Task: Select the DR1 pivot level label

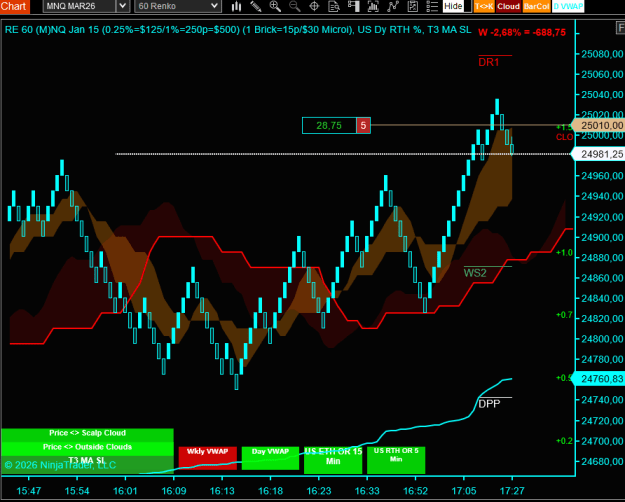Action: pyautogui.click(x=489, y=63)
